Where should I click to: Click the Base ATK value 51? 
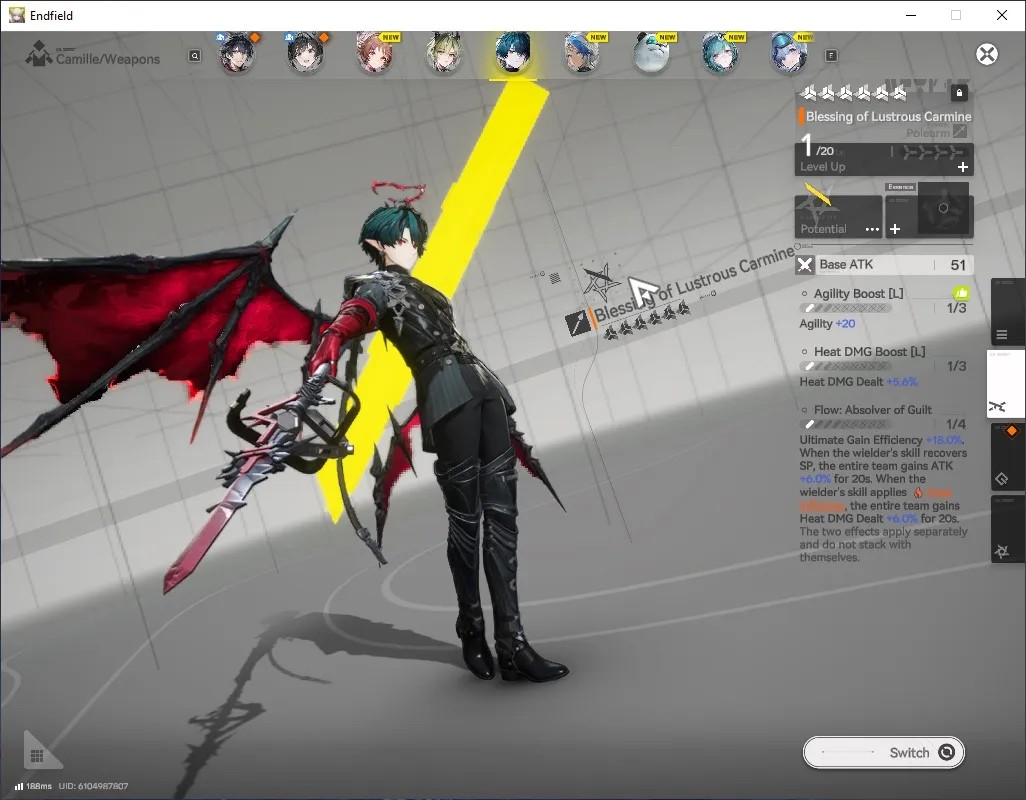958,265
